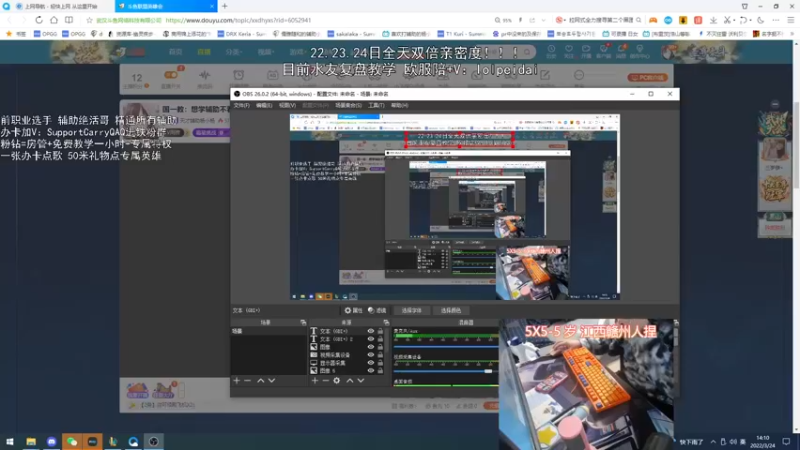Lock the 文本 (GDI+) source
The width and height of the screenshot is (800, 450).
click(x=380, y=331)
